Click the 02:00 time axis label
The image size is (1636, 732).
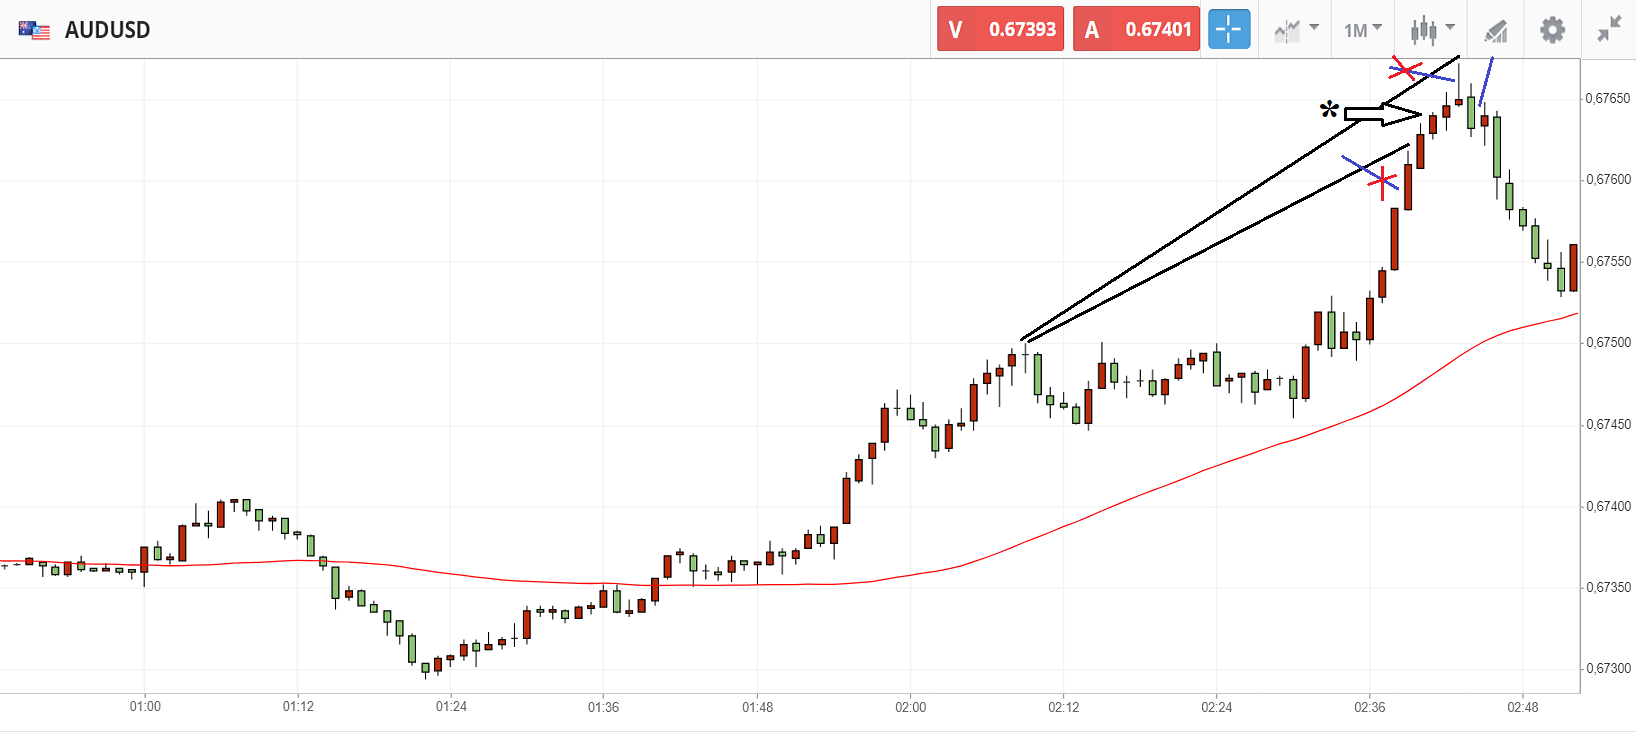[x=911, y=707]
